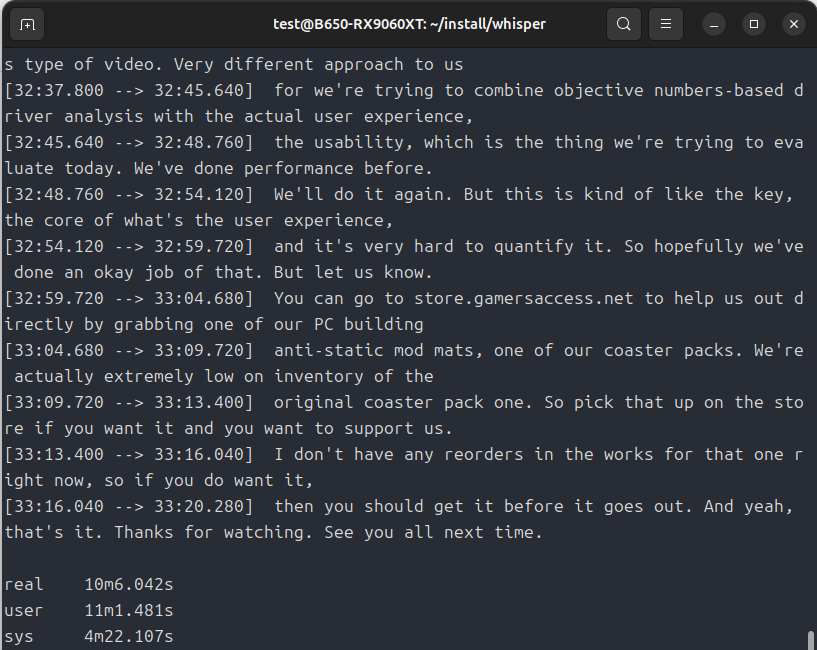Click the [32:37.800 --> 32:45.640] timestamp
Viewport: 817px width, 650px height.
click(x=129, y=90)
